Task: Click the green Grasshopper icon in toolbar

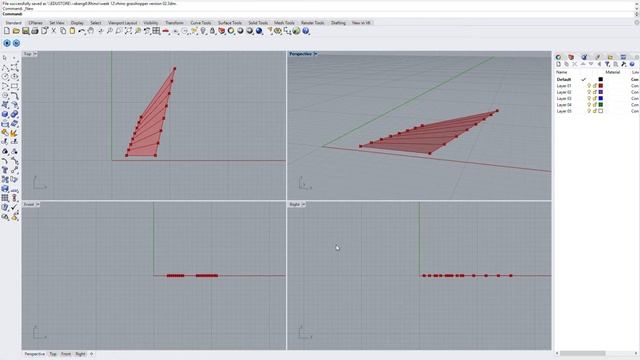Action: 296,31
